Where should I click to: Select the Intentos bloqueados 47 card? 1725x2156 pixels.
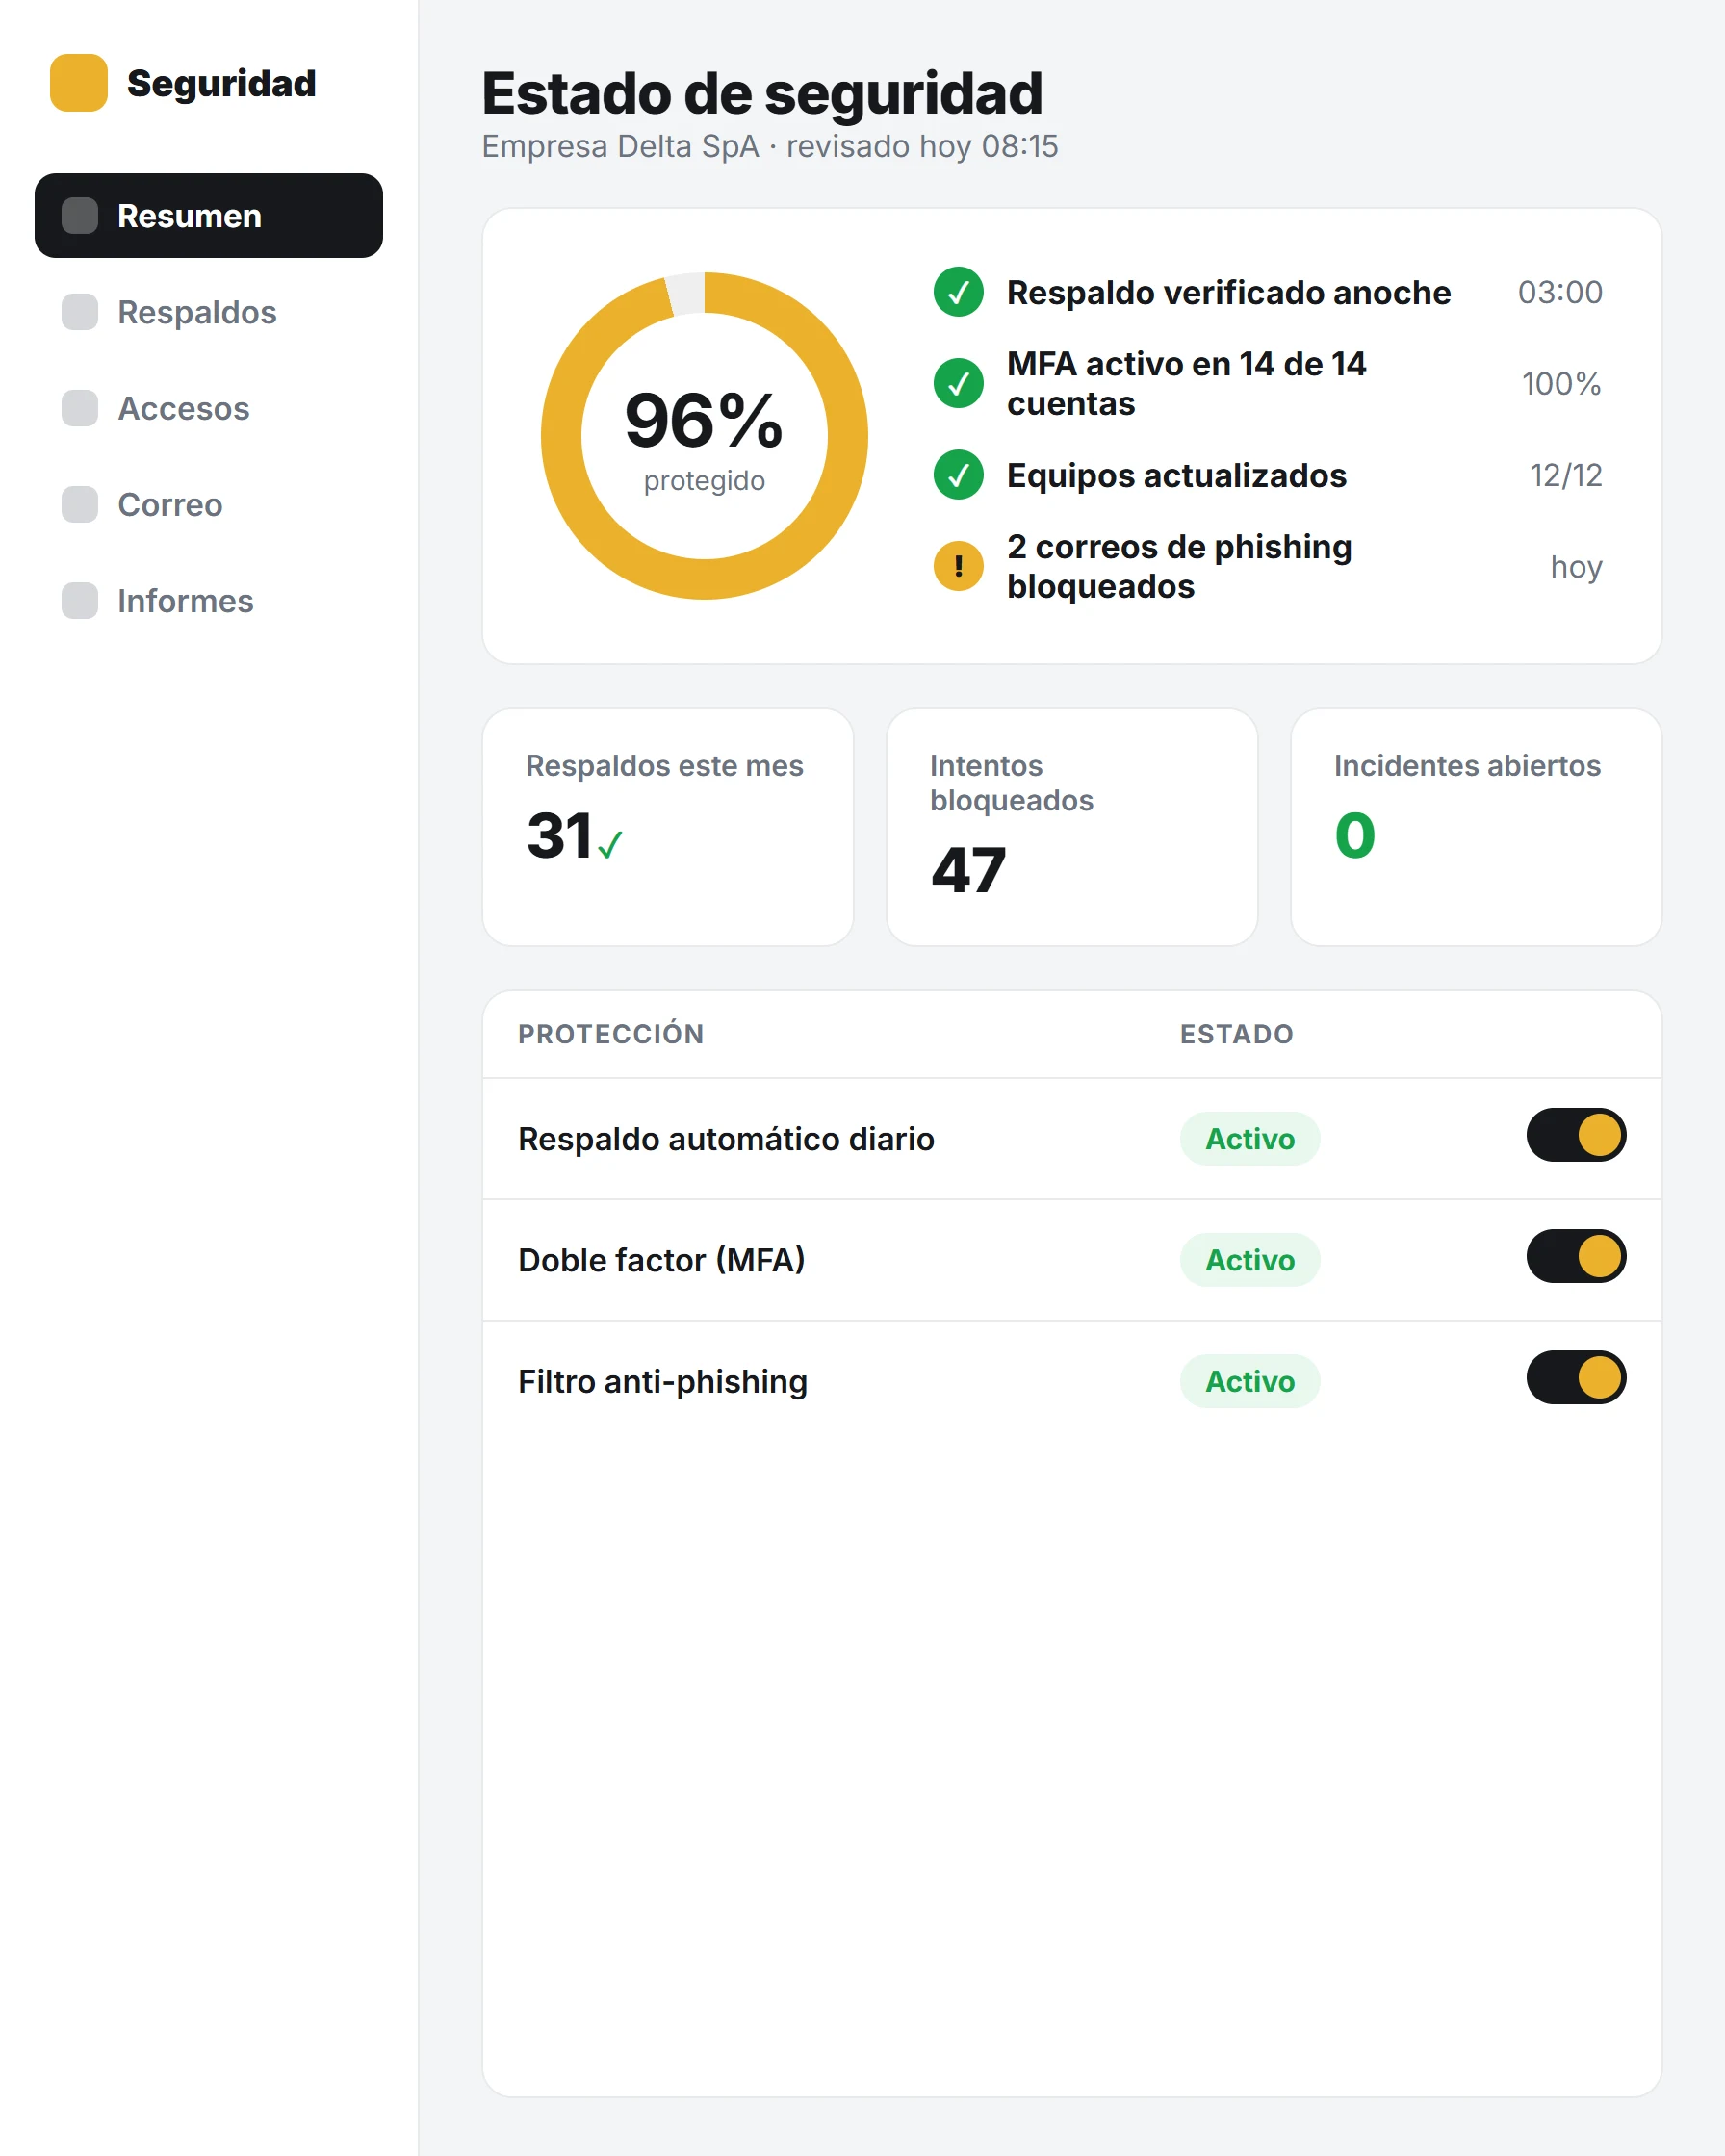point(1072,827)
